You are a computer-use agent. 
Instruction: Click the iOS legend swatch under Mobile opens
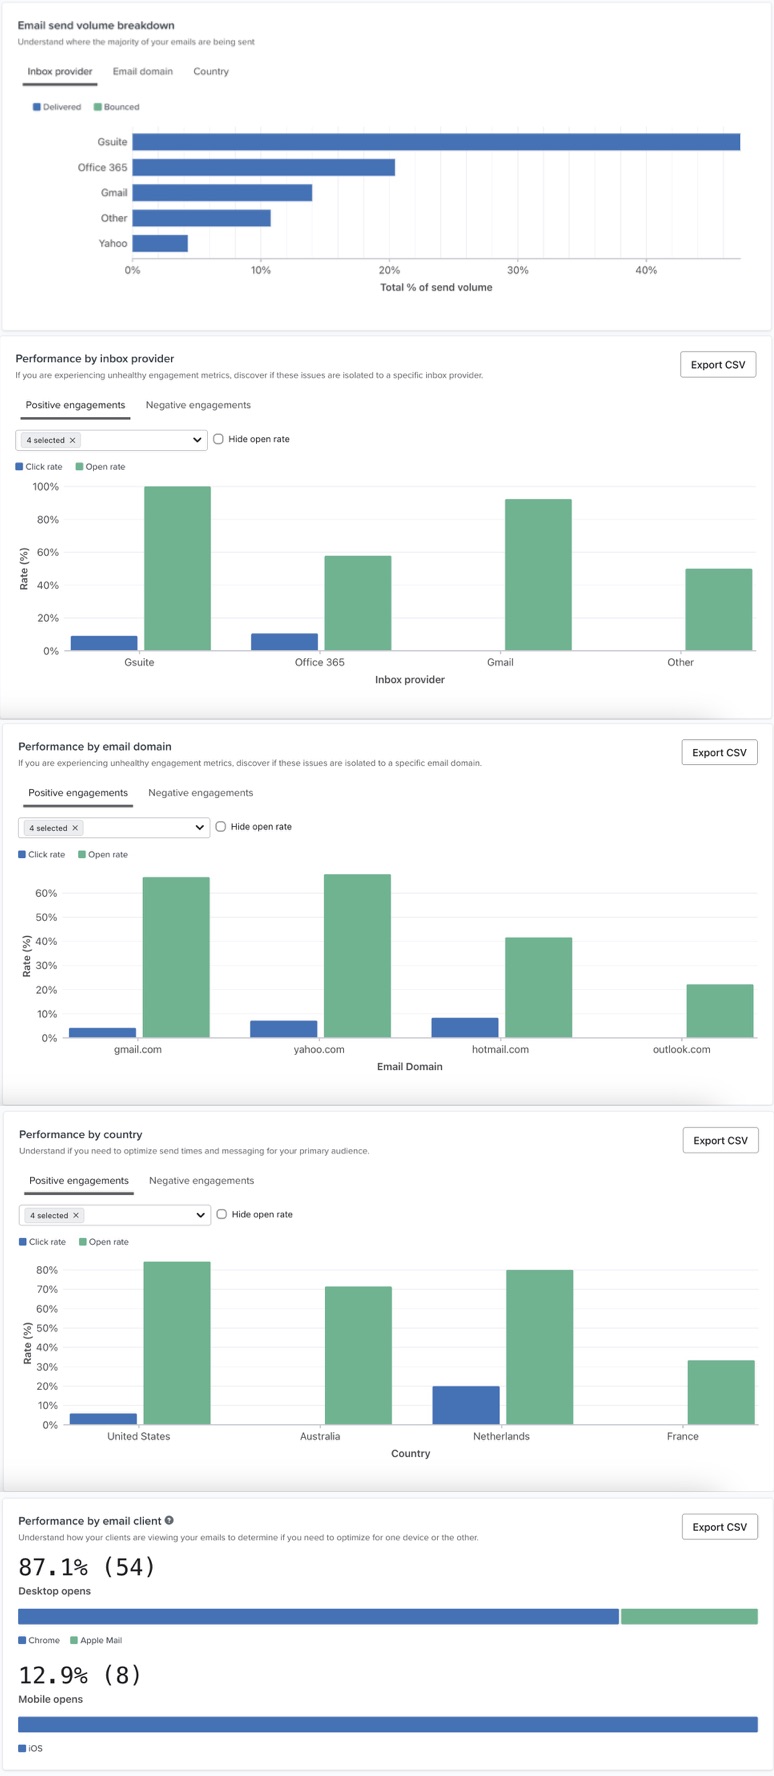pos(21,1748)
